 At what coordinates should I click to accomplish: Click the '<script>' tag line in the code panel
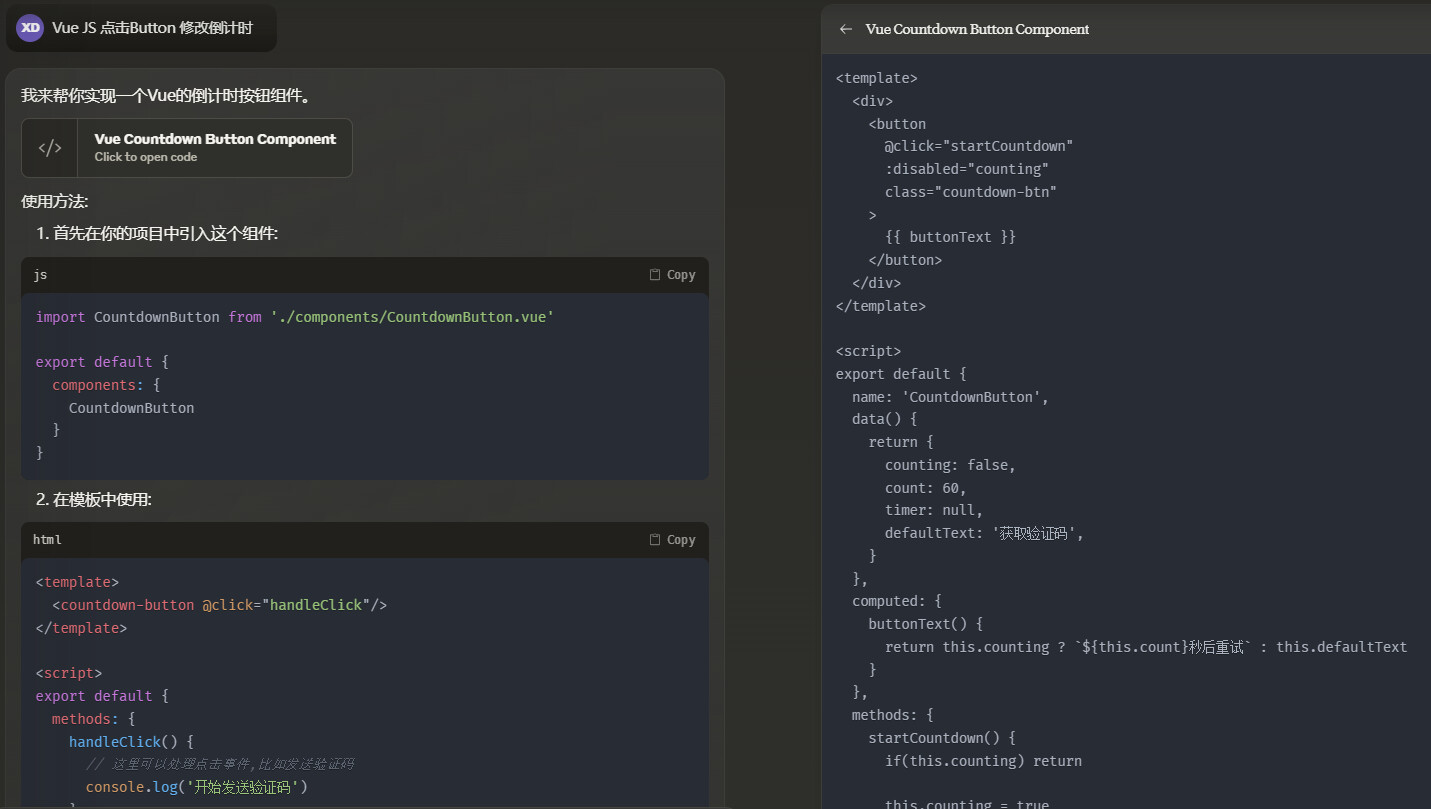tap(868, 351)
